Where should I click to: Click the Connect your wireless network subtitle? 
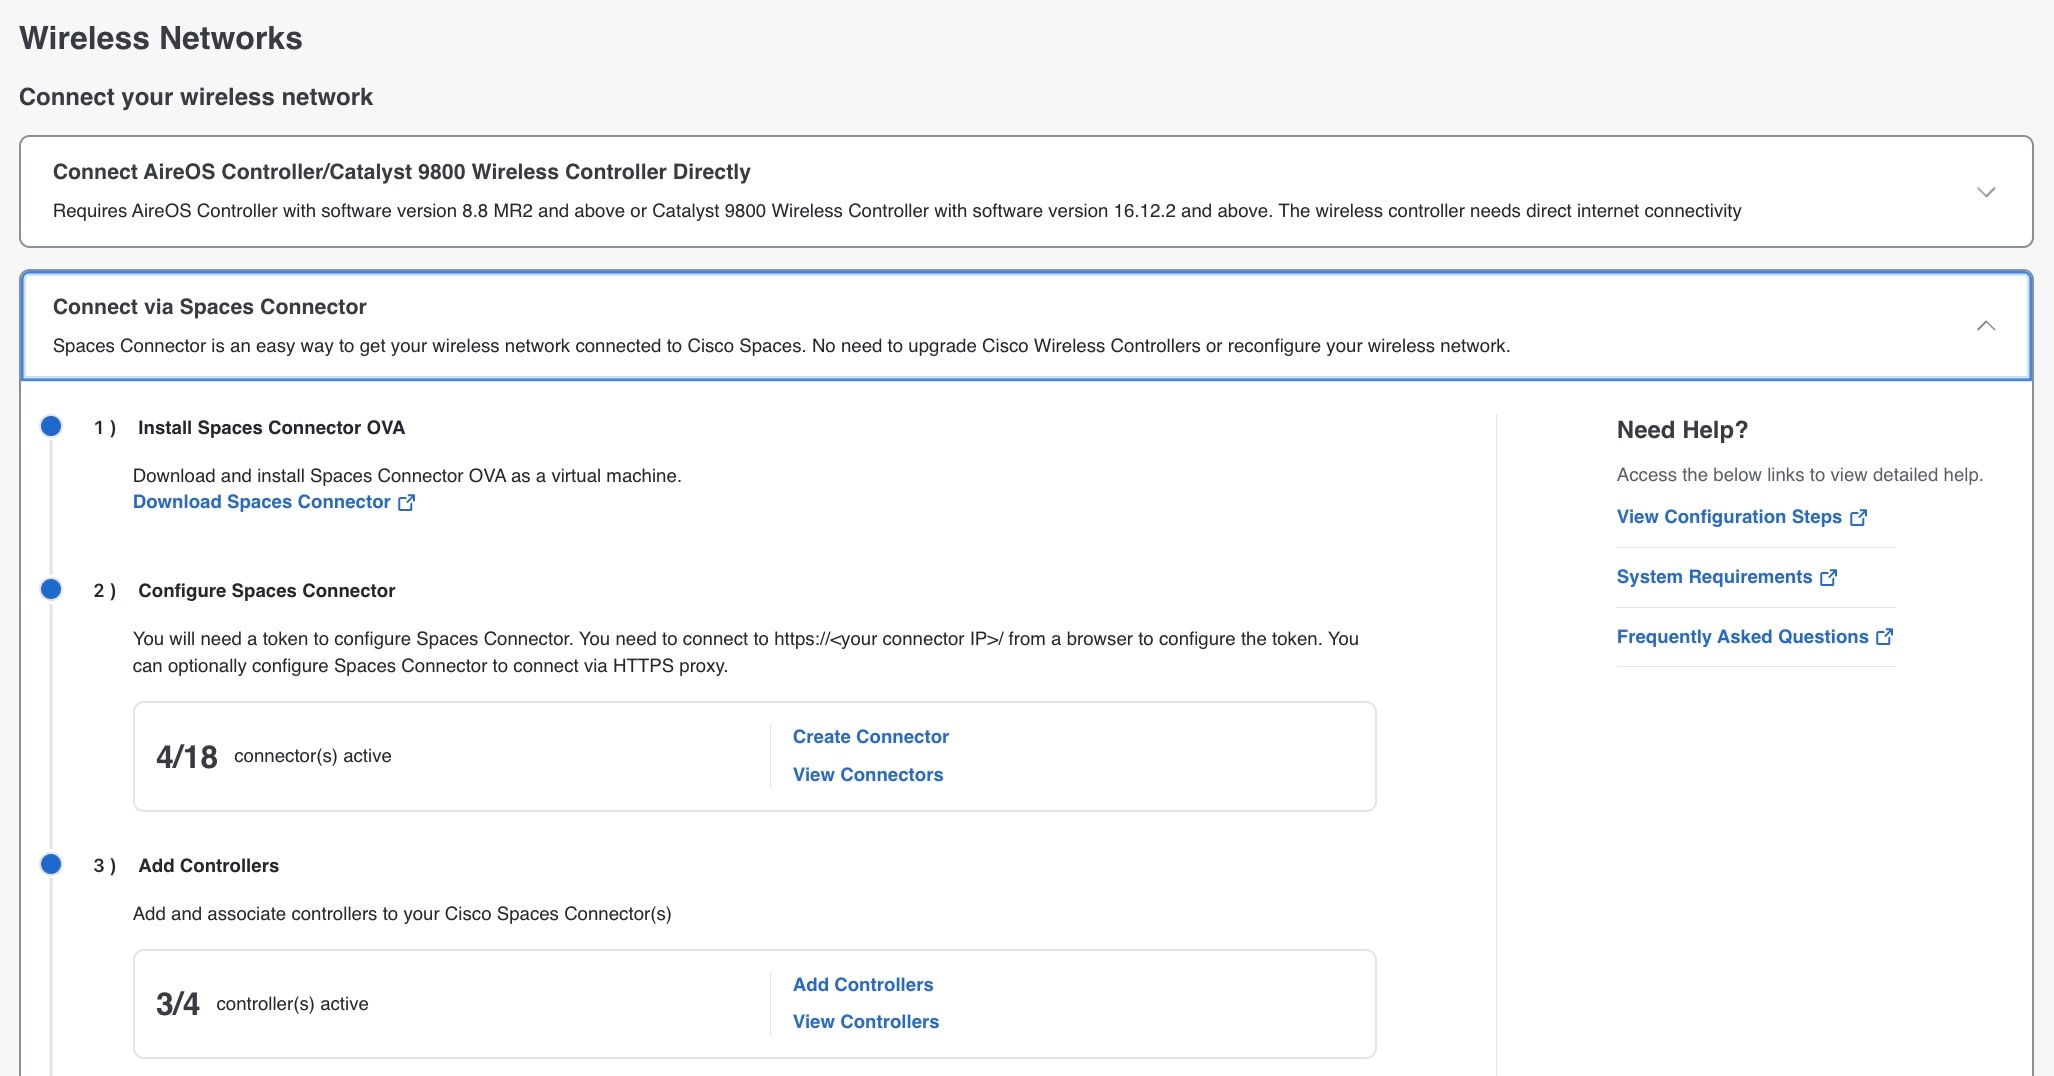pos(196,97)
